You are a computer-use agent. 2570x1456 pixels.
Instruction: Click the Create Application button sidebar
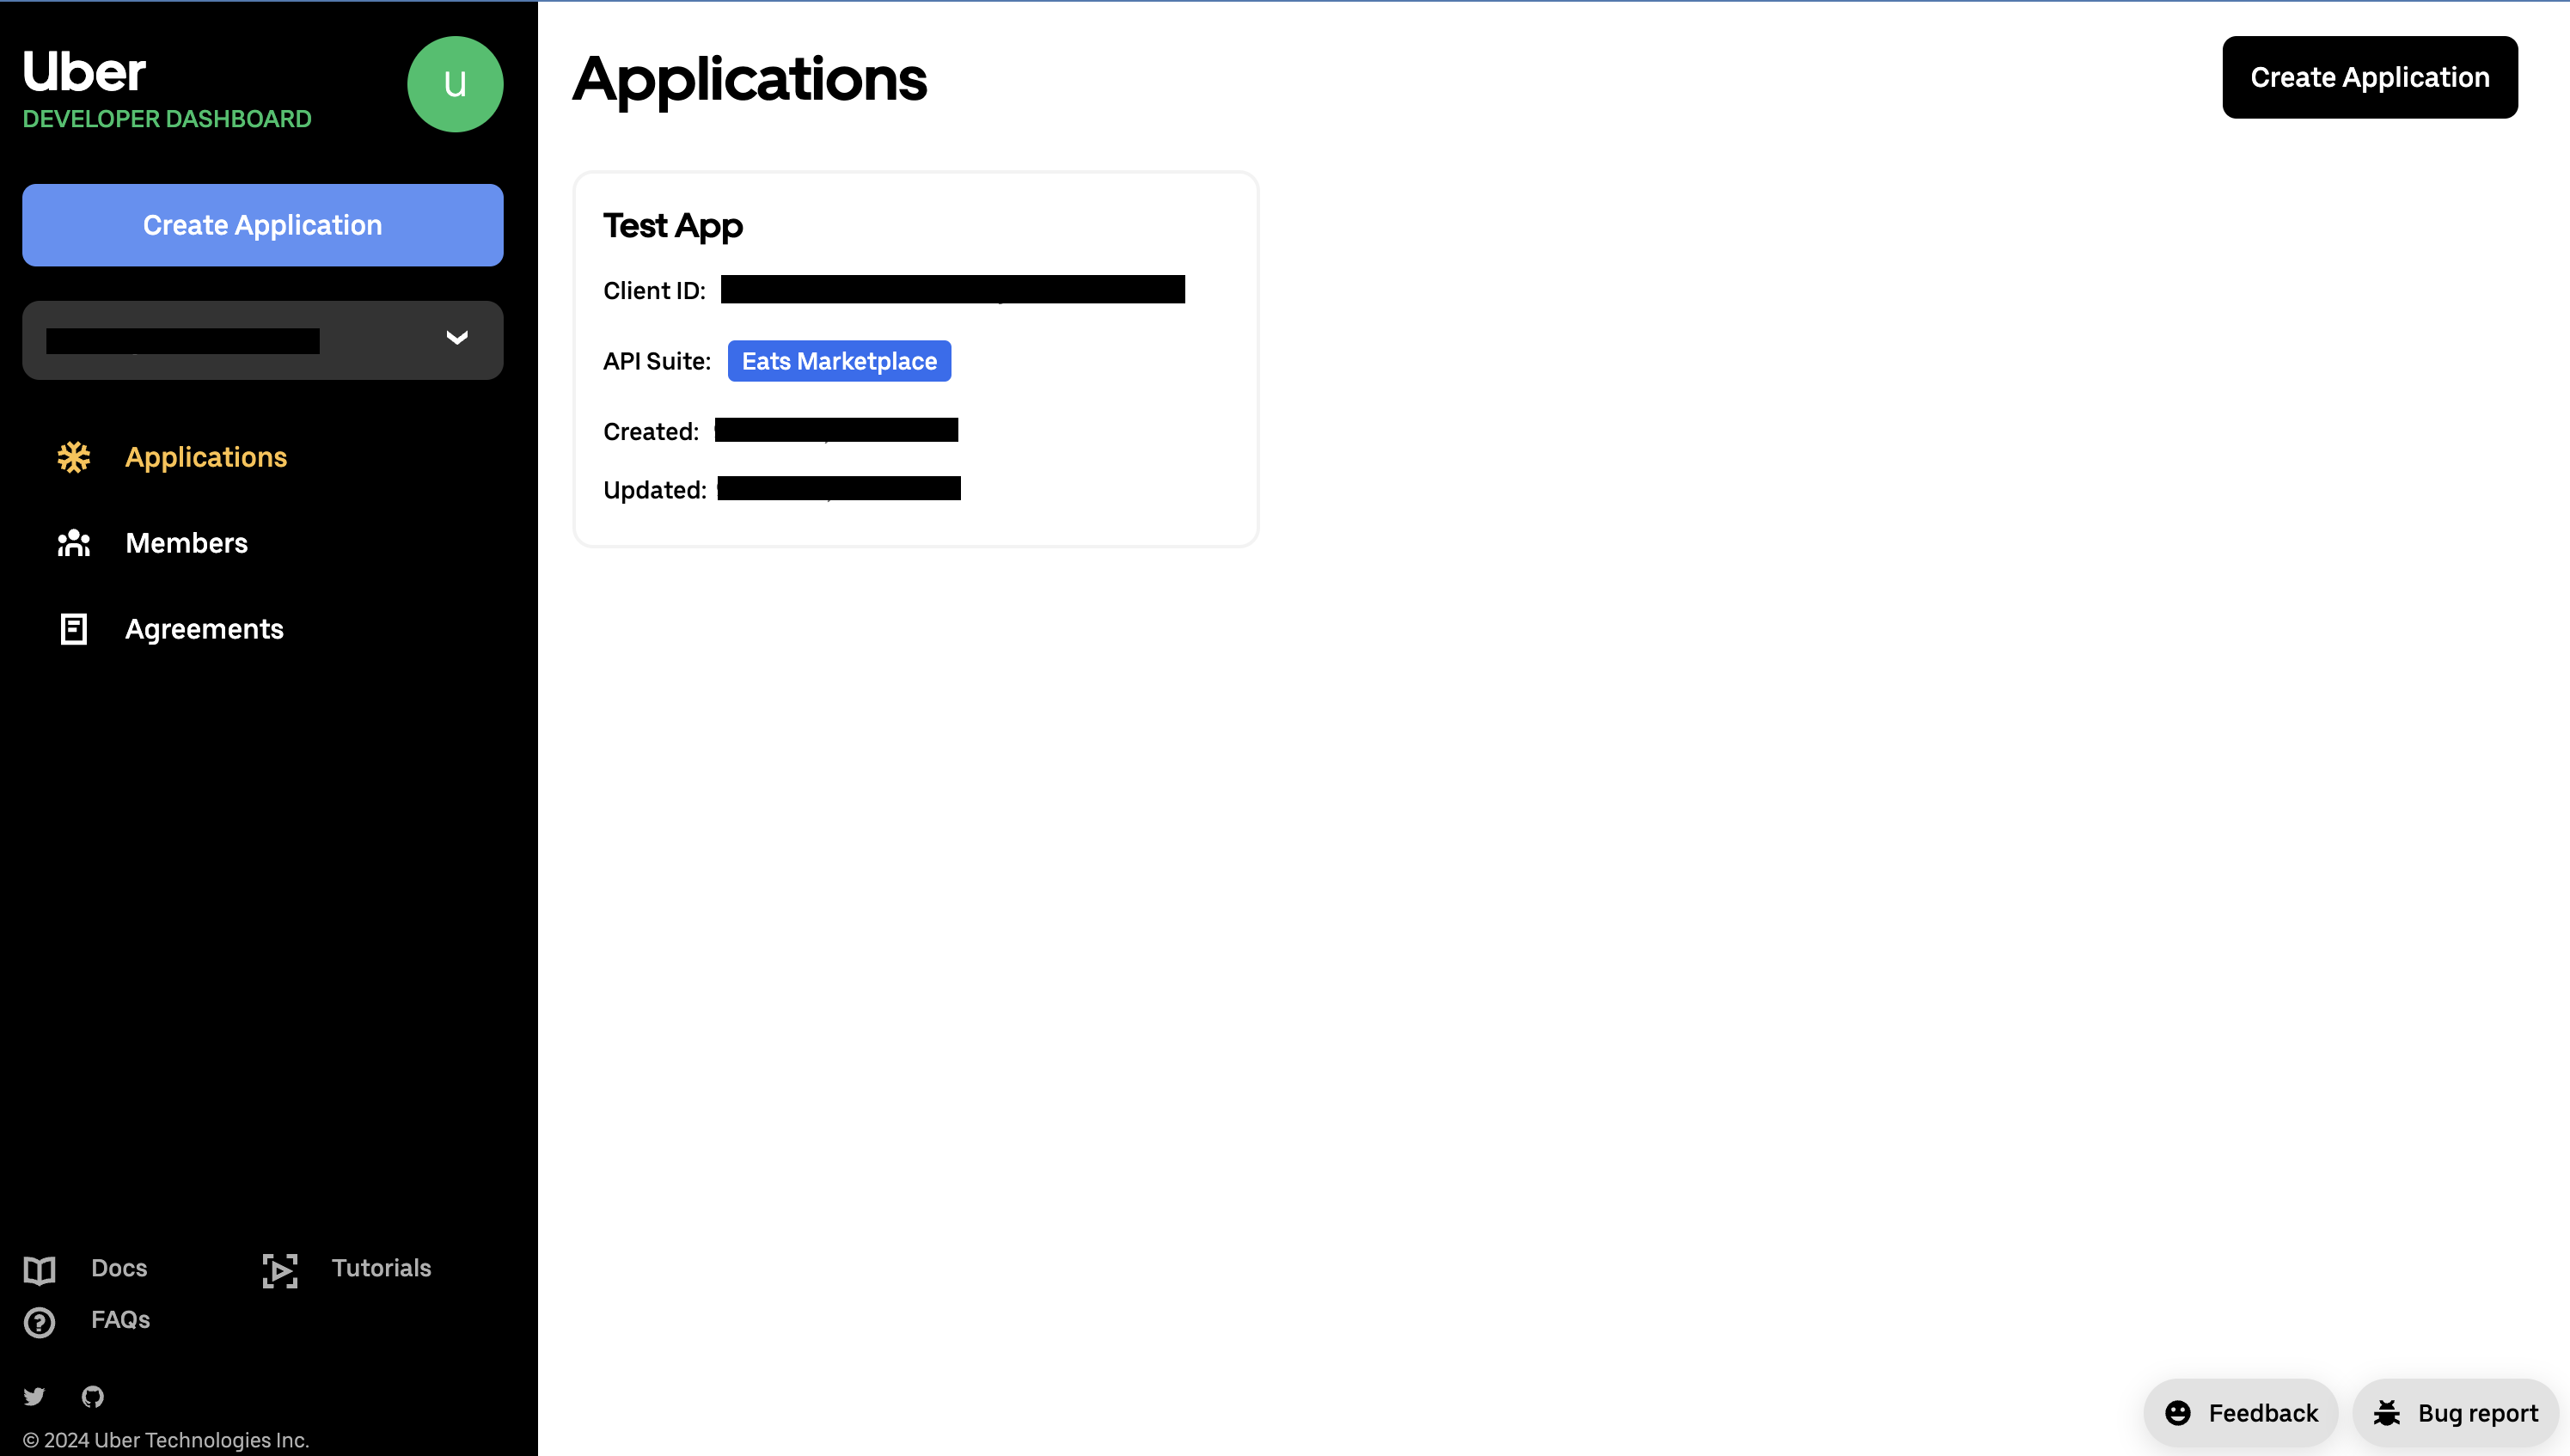pos(263,224)
